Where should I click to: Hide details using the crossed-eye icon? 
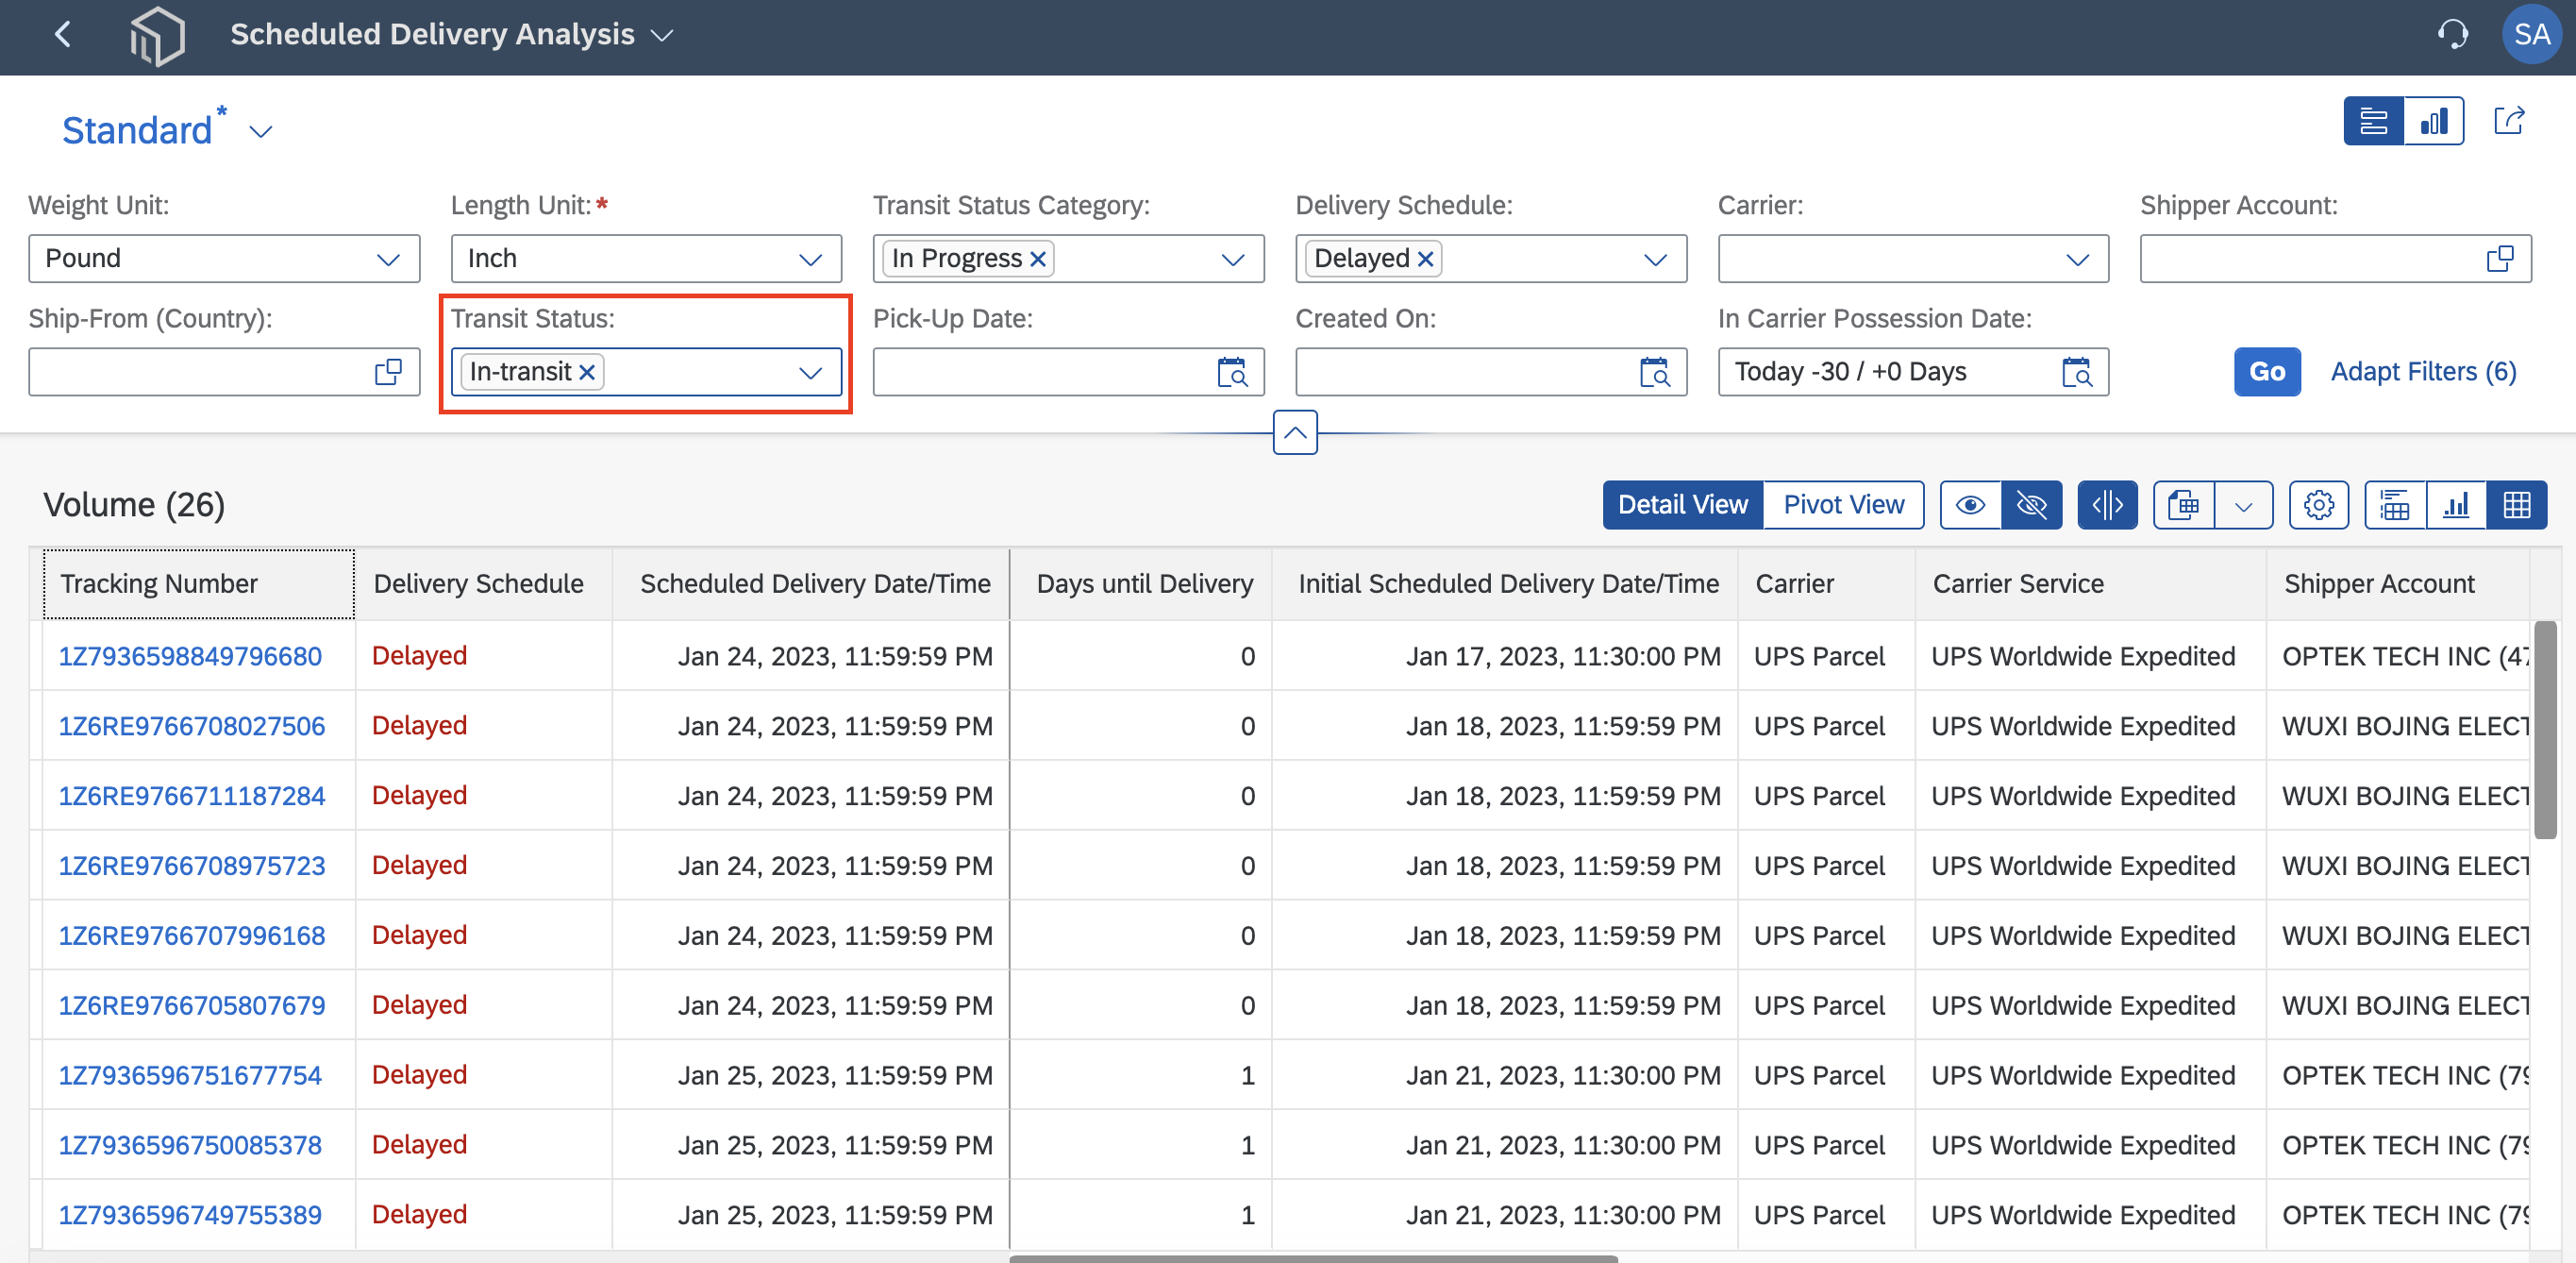pos(2031,505)
